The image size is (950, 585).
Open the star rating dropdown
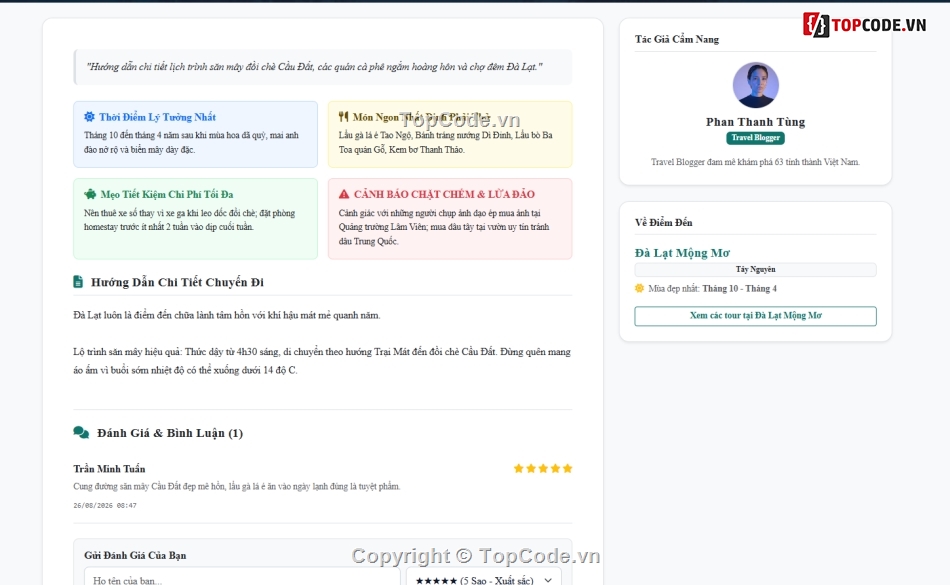[x=483, y=579]
